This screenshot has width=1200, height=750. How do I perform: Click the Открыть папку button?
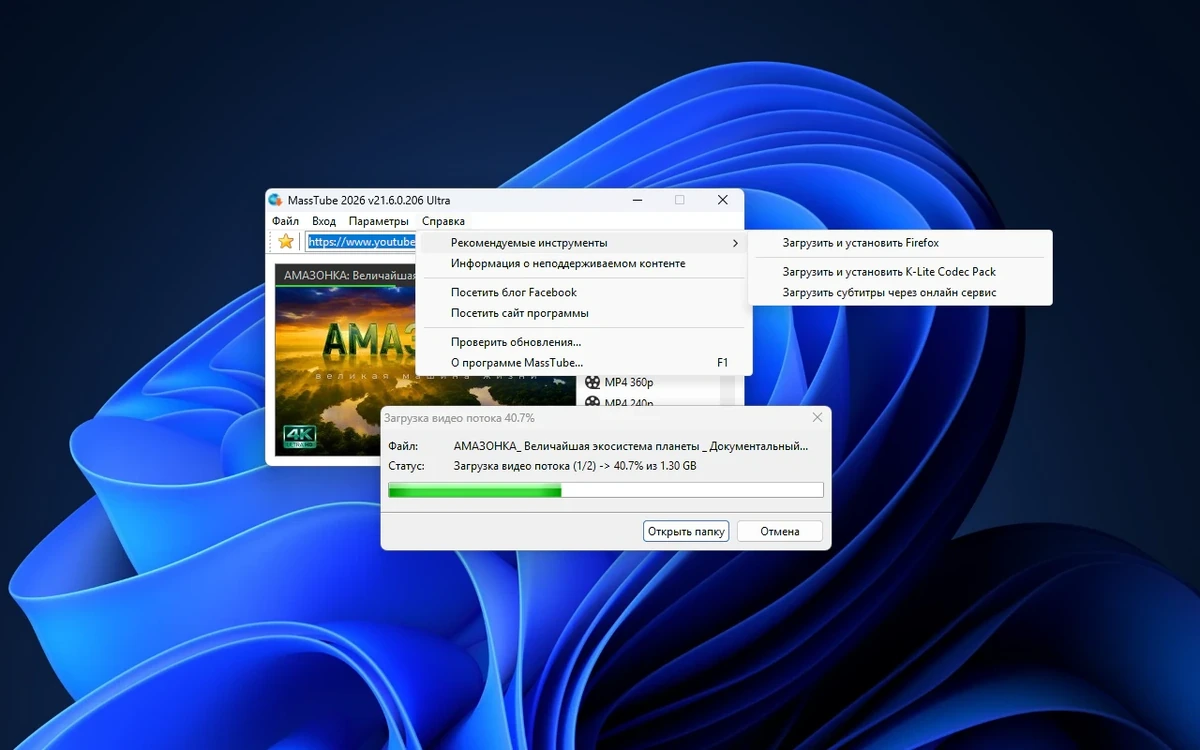pyautogui.click(x=686, y=532)
